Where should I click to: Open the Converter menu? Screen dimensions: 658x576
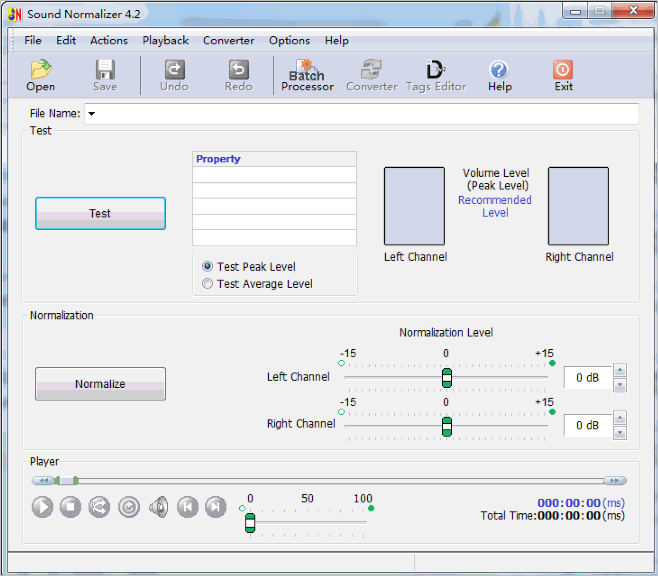pyautogui.click(x=228, y=40)
